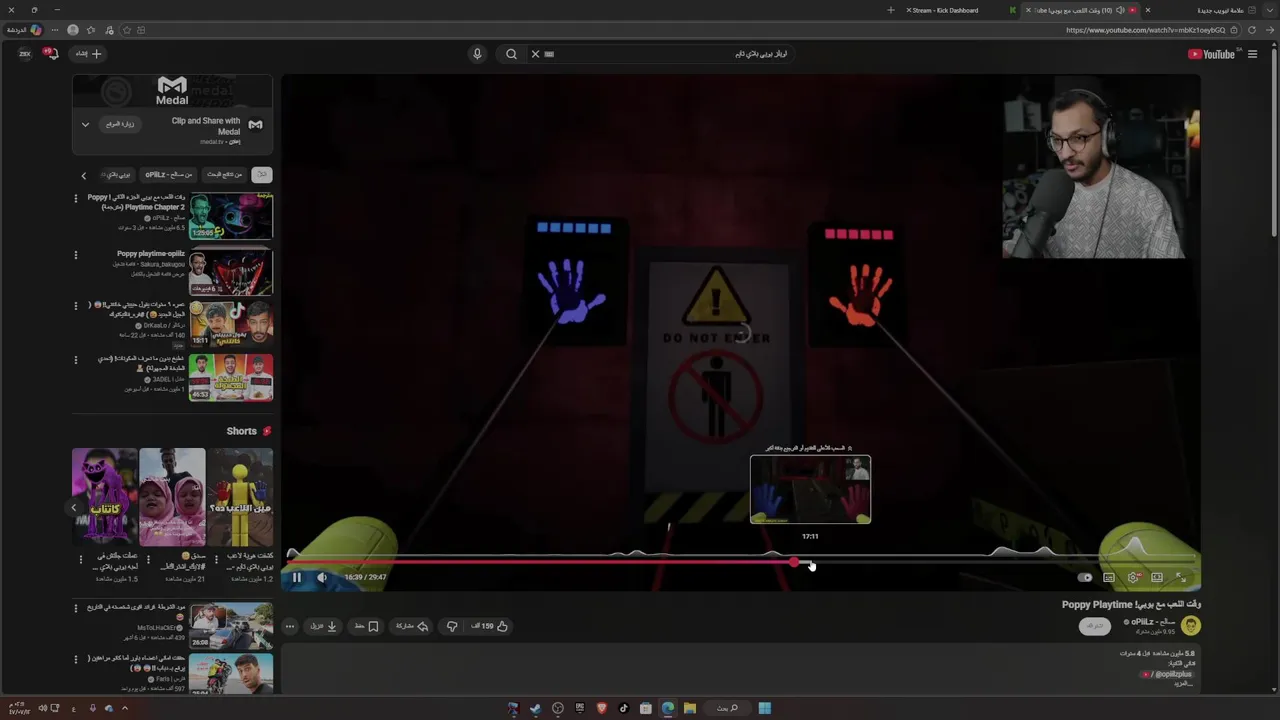Go to next Shorts carousel arrow
1280x720 pixels.
coord(73,508)
